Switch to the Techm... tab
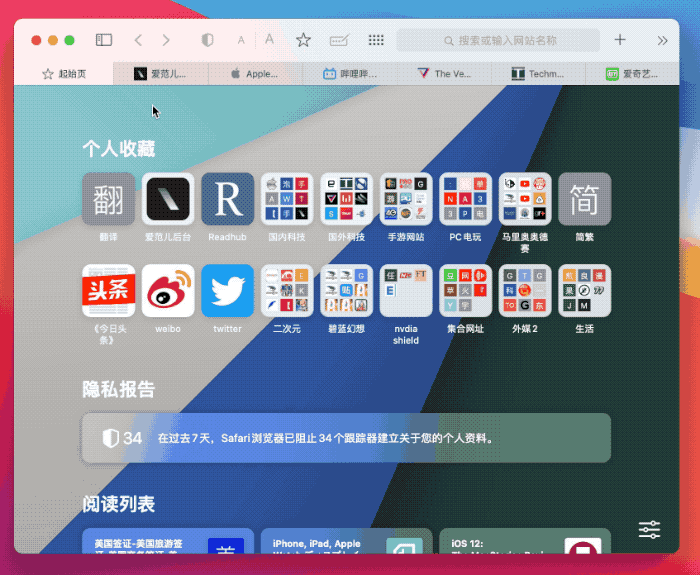700x575 pixels. [538, 74]
